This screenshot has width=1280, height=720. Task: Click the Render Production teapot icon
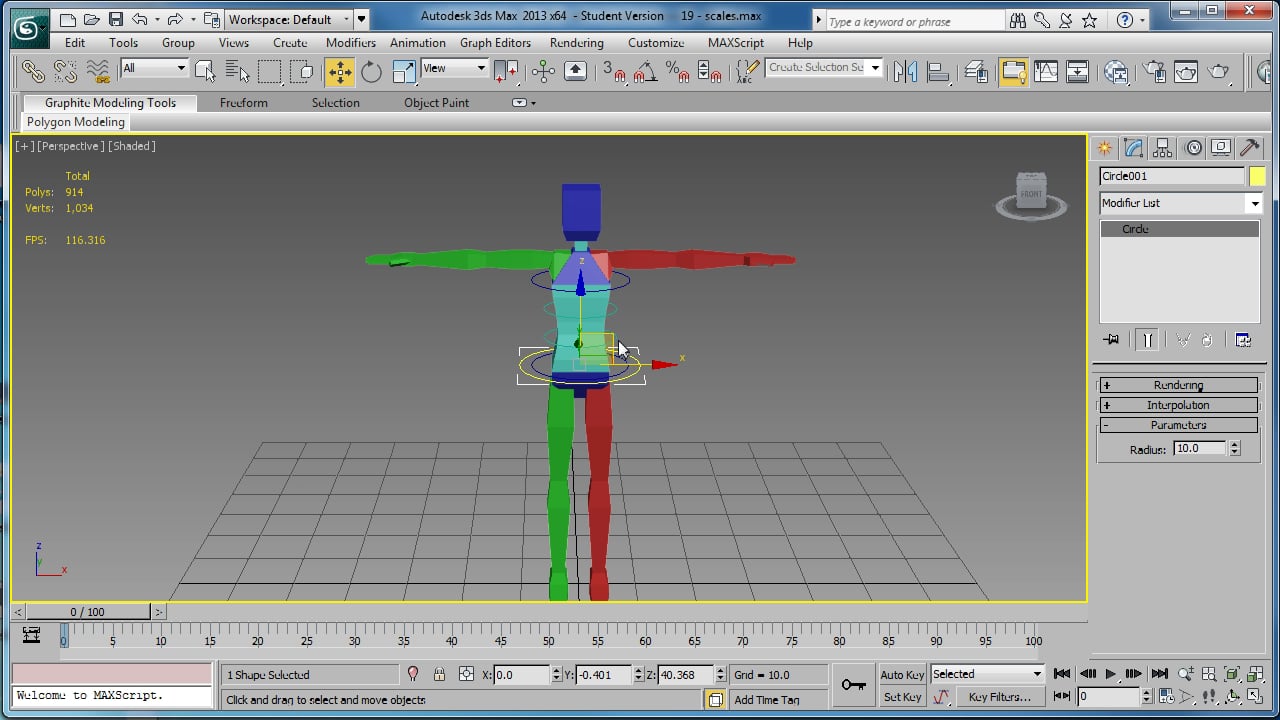pos(1219,71)
